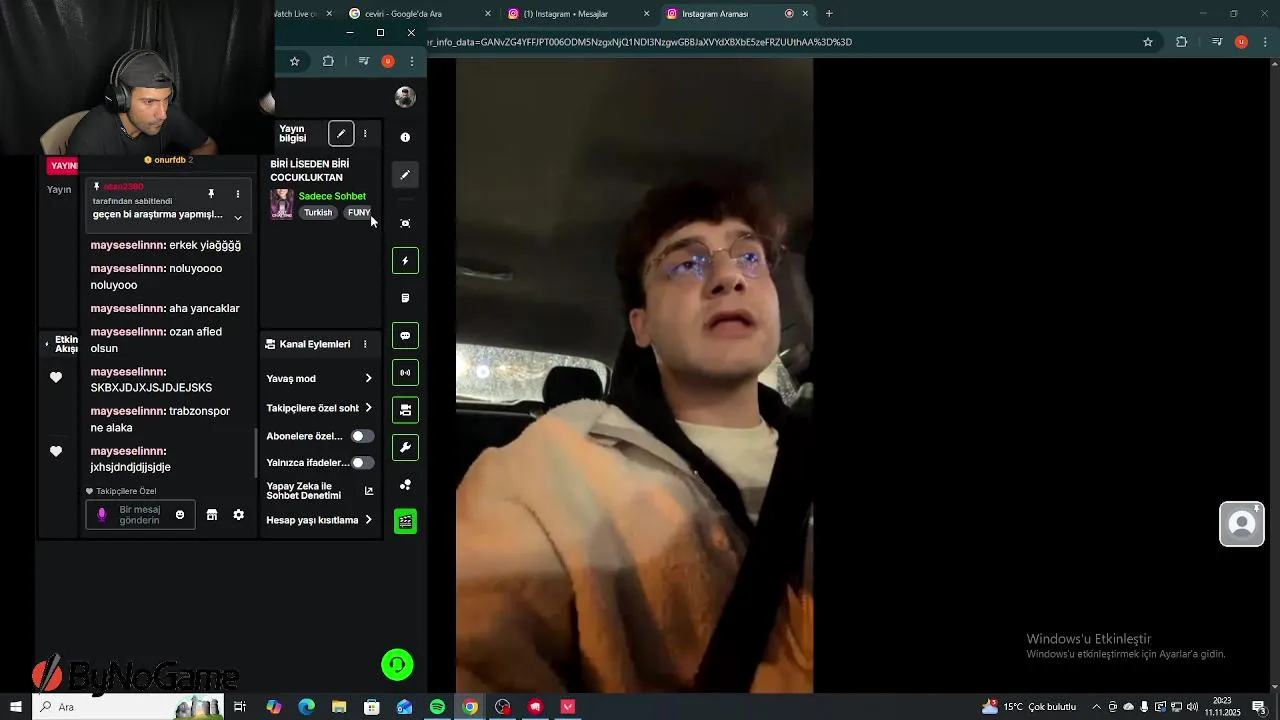Click the chat panel scrollbar

(x=257, y=452)
